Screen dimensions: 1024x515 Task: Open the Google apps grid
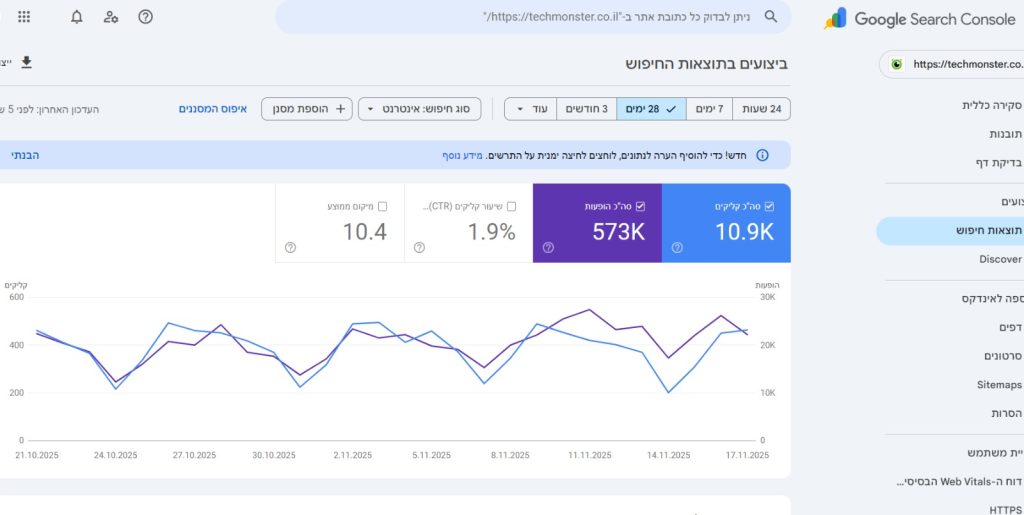(x=24, y=17)
